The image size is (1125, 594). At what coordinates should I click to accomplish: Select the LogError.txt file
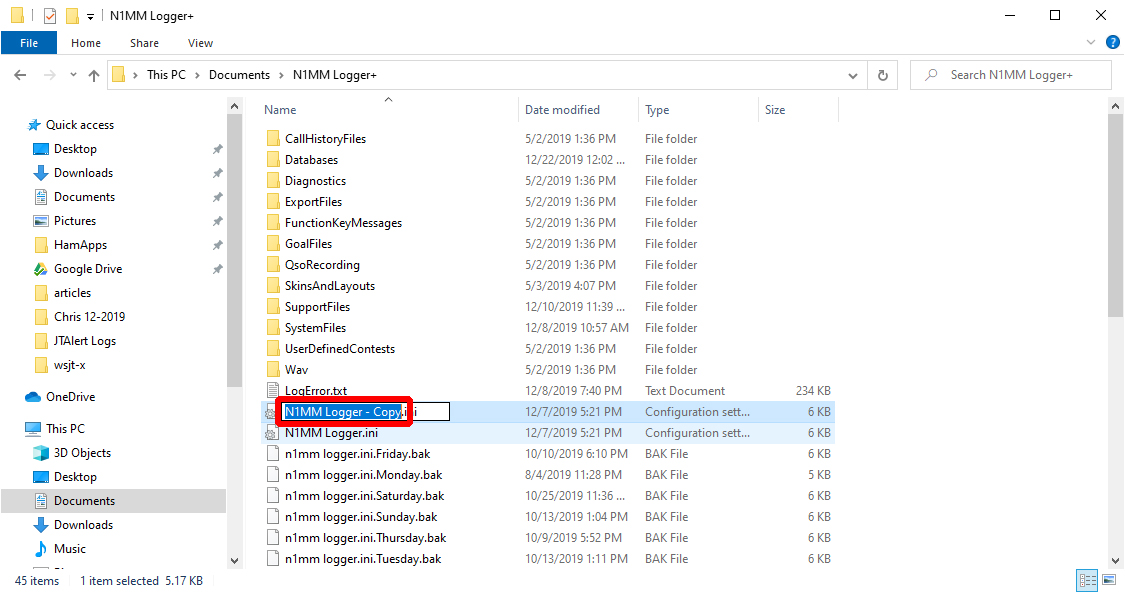point(316,390)
